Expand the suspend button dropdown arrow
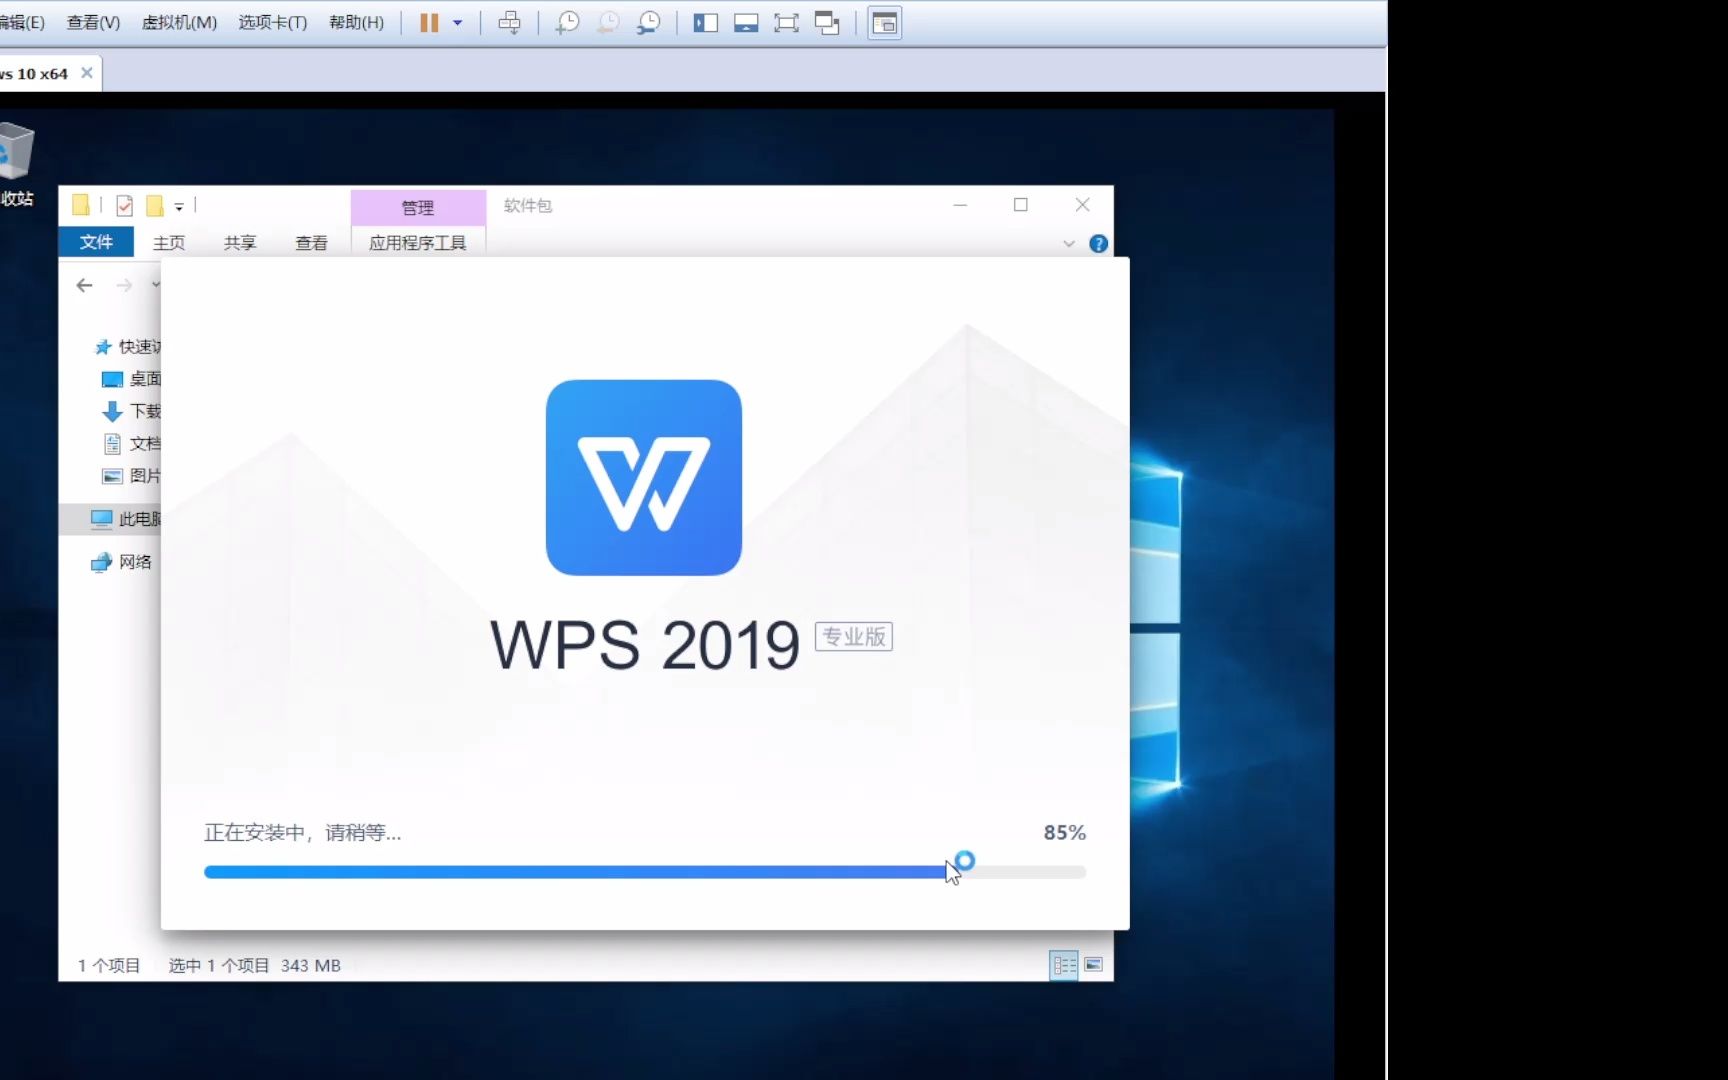Image resolution: width=1728 pixels, height=1080 pixels. (x=457, y=22)
